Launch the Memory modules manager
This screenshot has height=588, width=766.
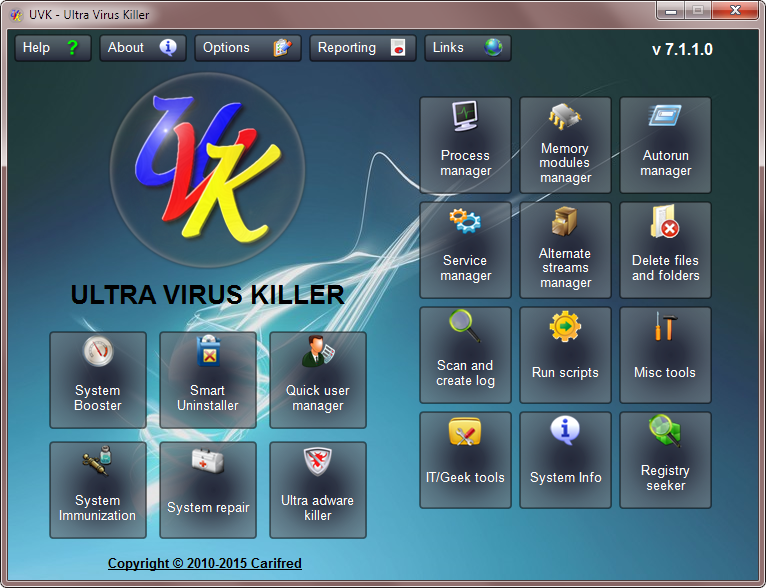pos(565,144)
